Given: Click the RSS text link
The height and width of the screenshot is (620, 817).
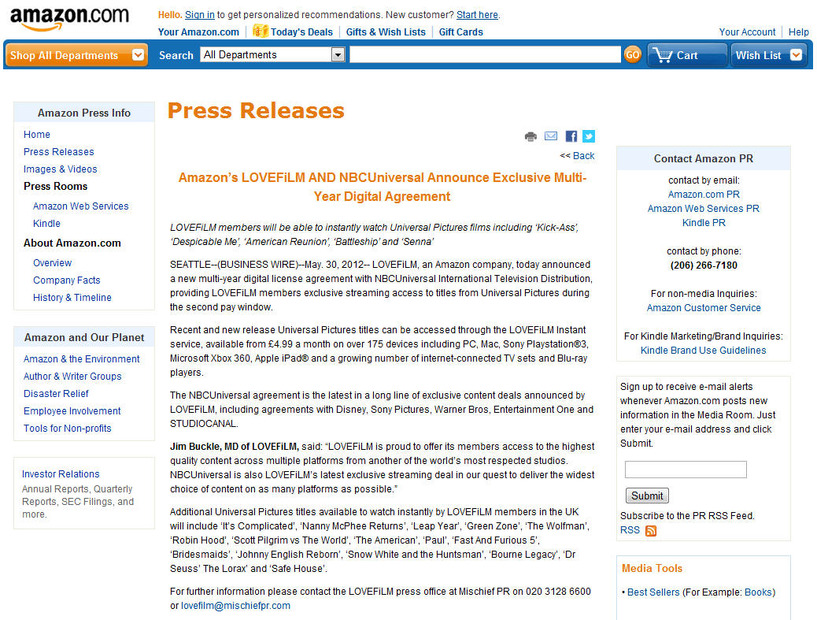Looking at the screenshot, I should [x=629, y=530].
